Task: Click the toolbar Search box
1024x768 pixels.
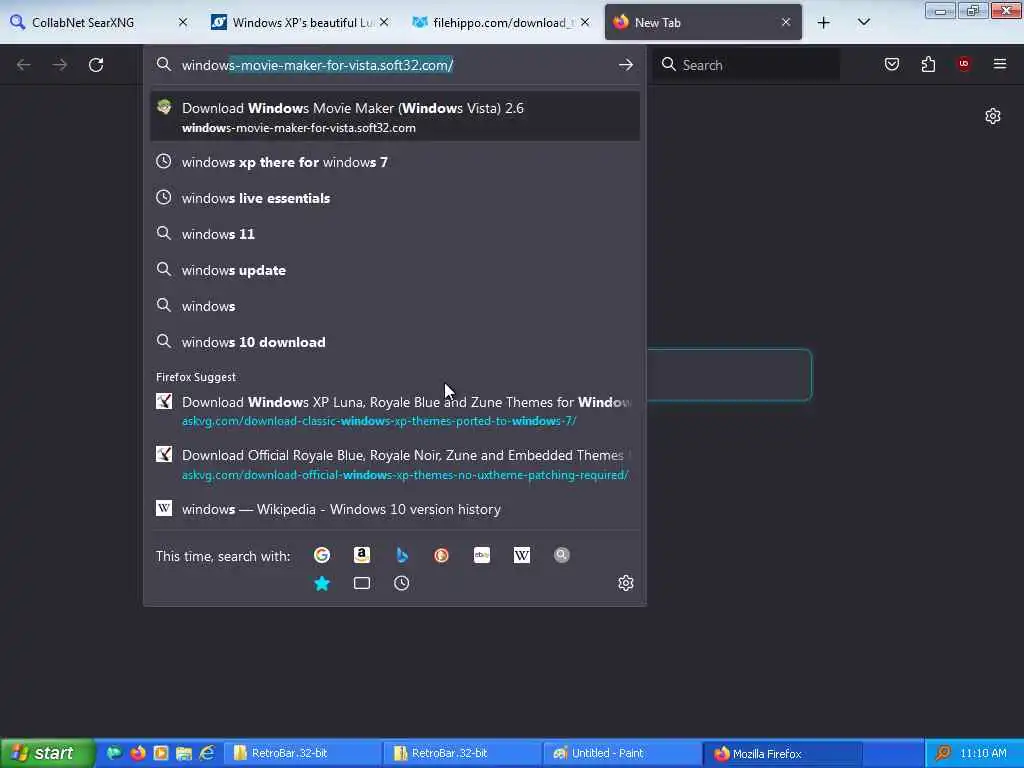Action: pyautogui.click(x=746, y=65)
